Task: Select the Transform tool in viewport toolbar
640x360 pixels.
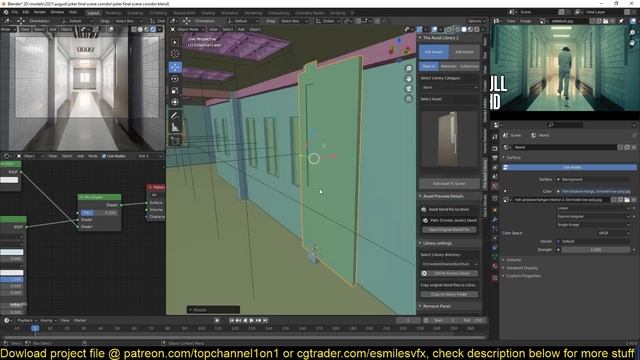Action: click(175, 102)
